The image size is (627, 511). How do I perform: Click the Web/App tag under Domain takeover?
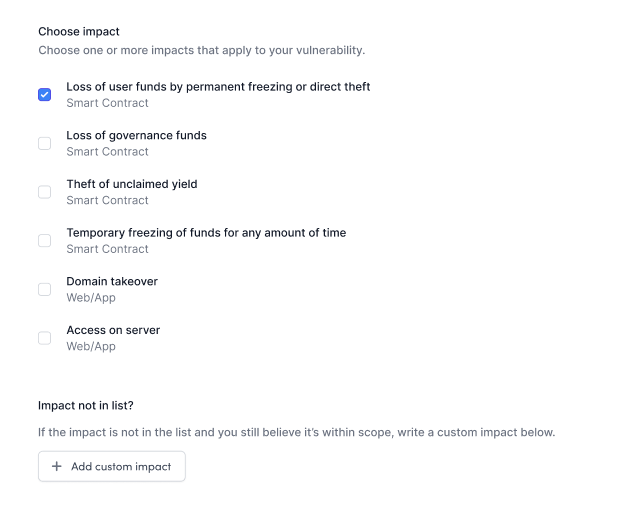point(91,298)
